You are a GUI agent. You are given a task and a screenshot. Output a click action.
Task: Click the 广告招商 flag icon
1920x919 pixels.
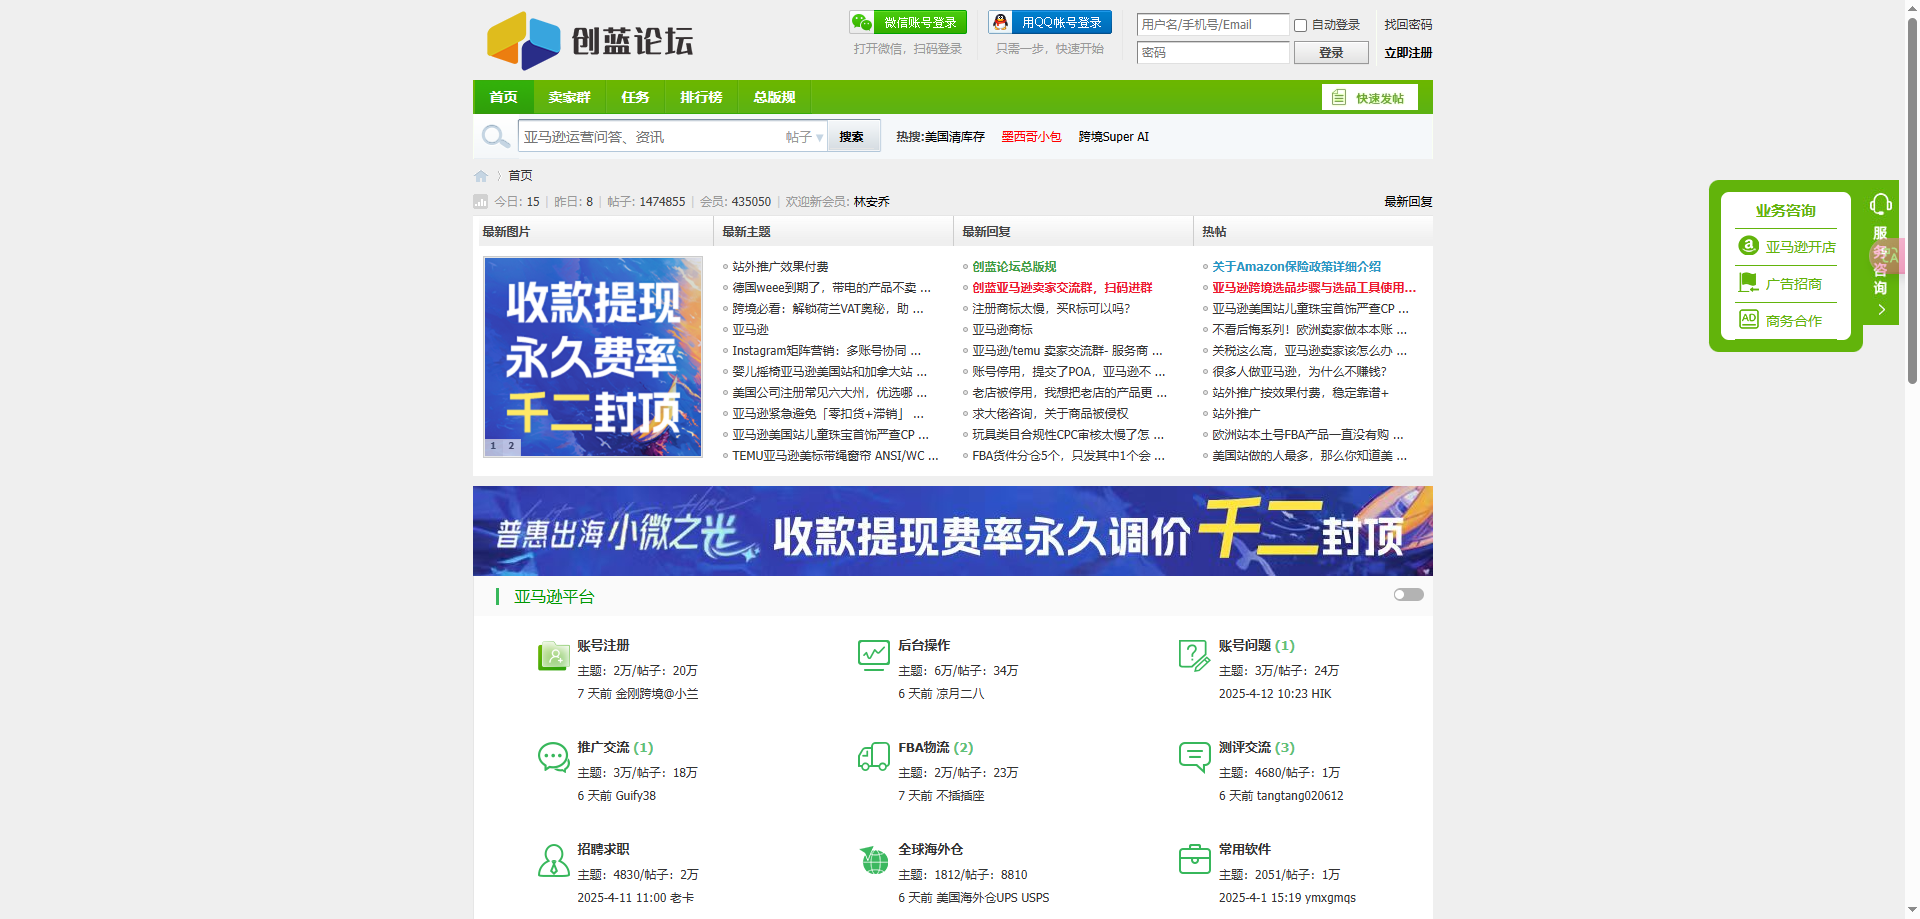[x=1747, y=282]
